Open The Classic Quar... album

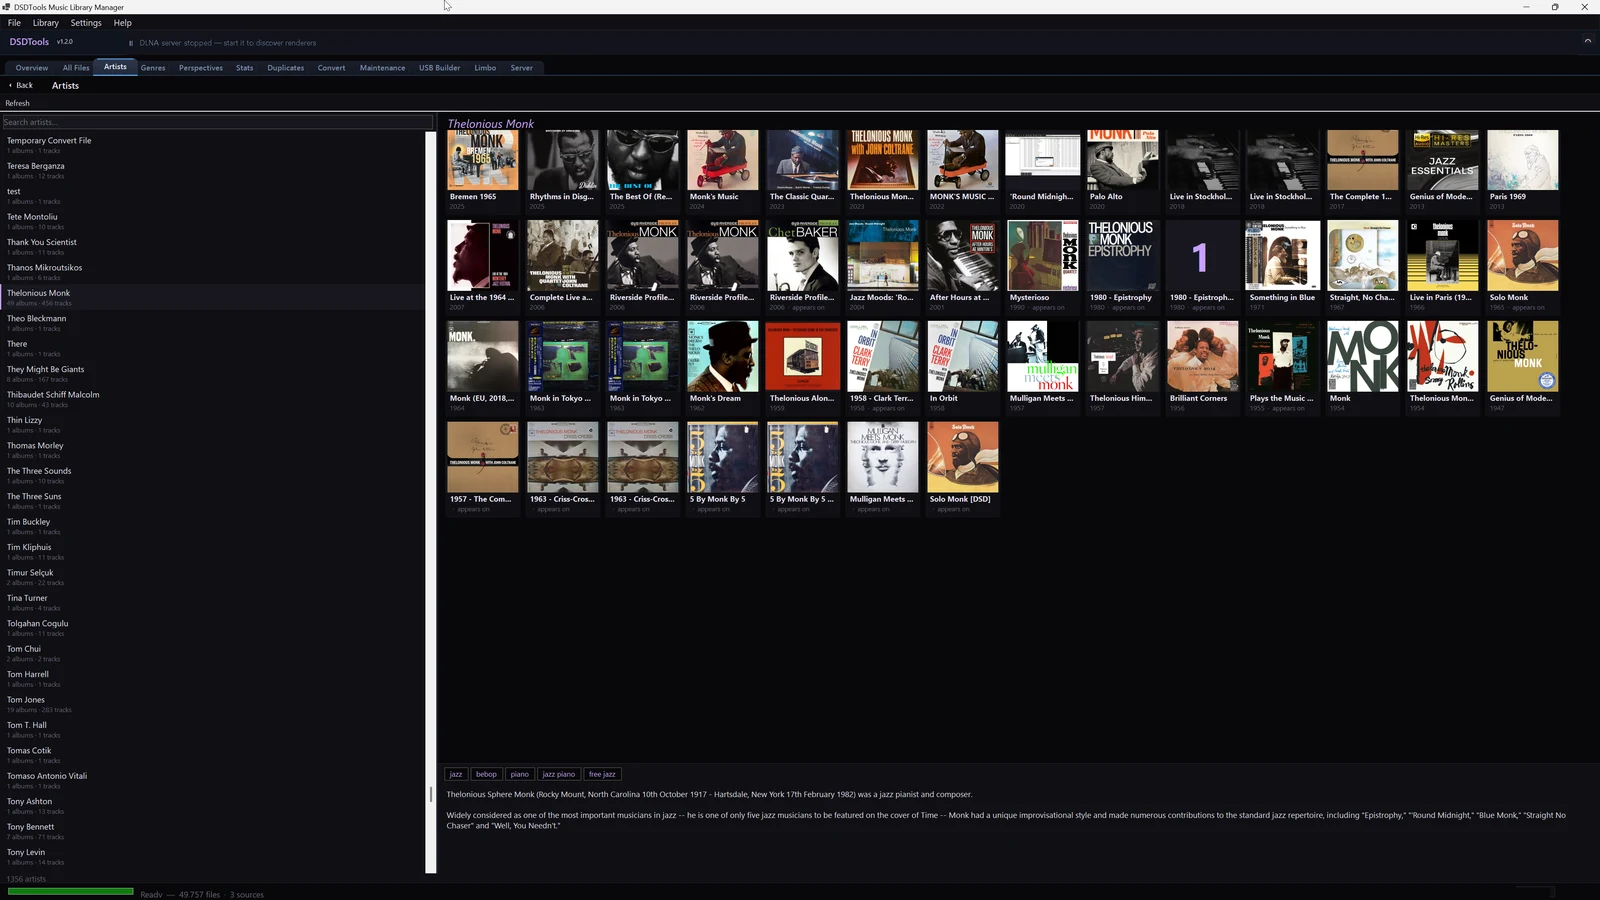click(x=803, y=170)
